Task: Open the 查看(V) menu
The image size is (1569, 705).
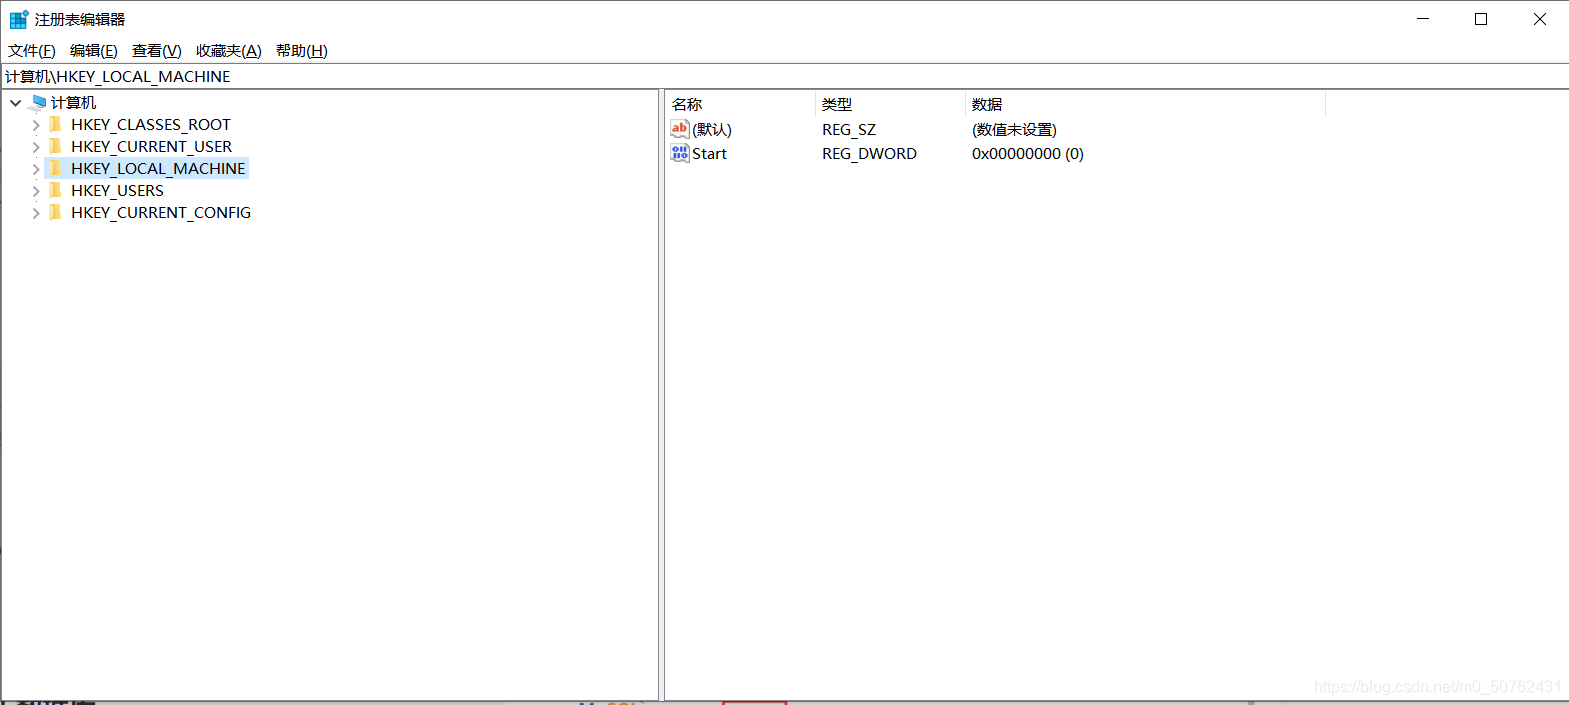Action: 157,51
